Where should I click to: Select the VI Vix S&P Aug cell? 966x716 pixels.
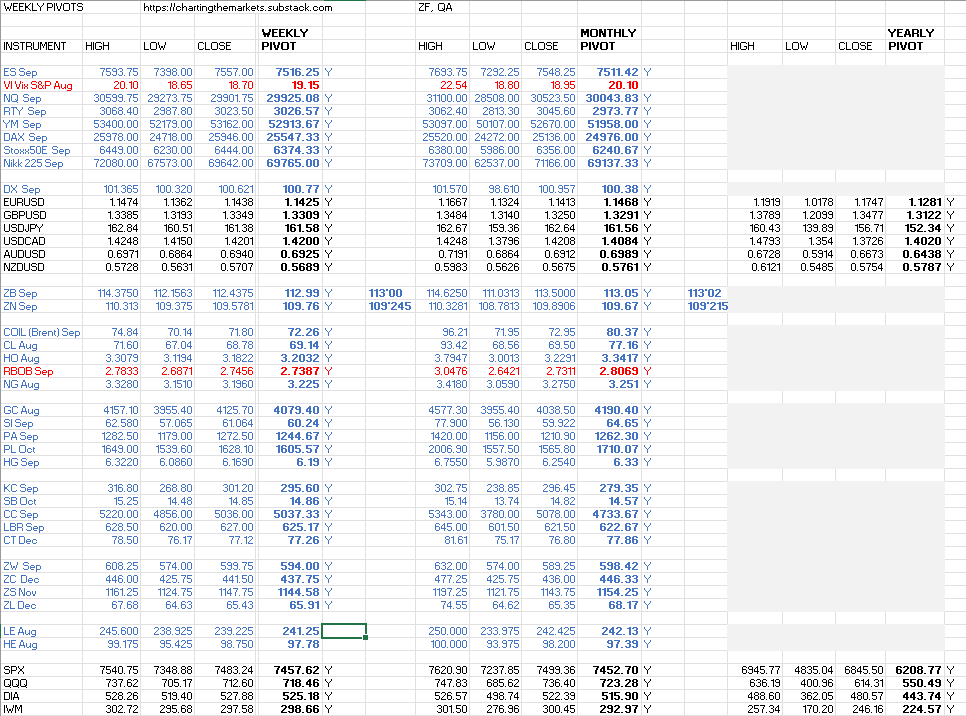point(38,85)
